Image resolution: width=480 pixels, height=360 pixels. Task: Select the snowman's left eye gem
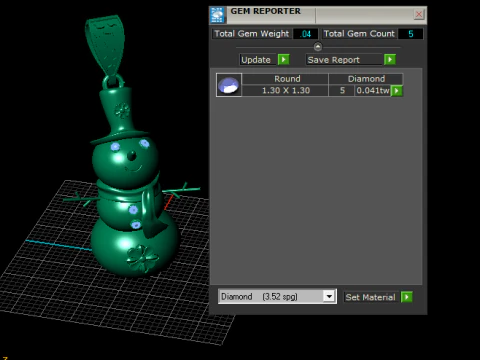click(x=115, y=146)
